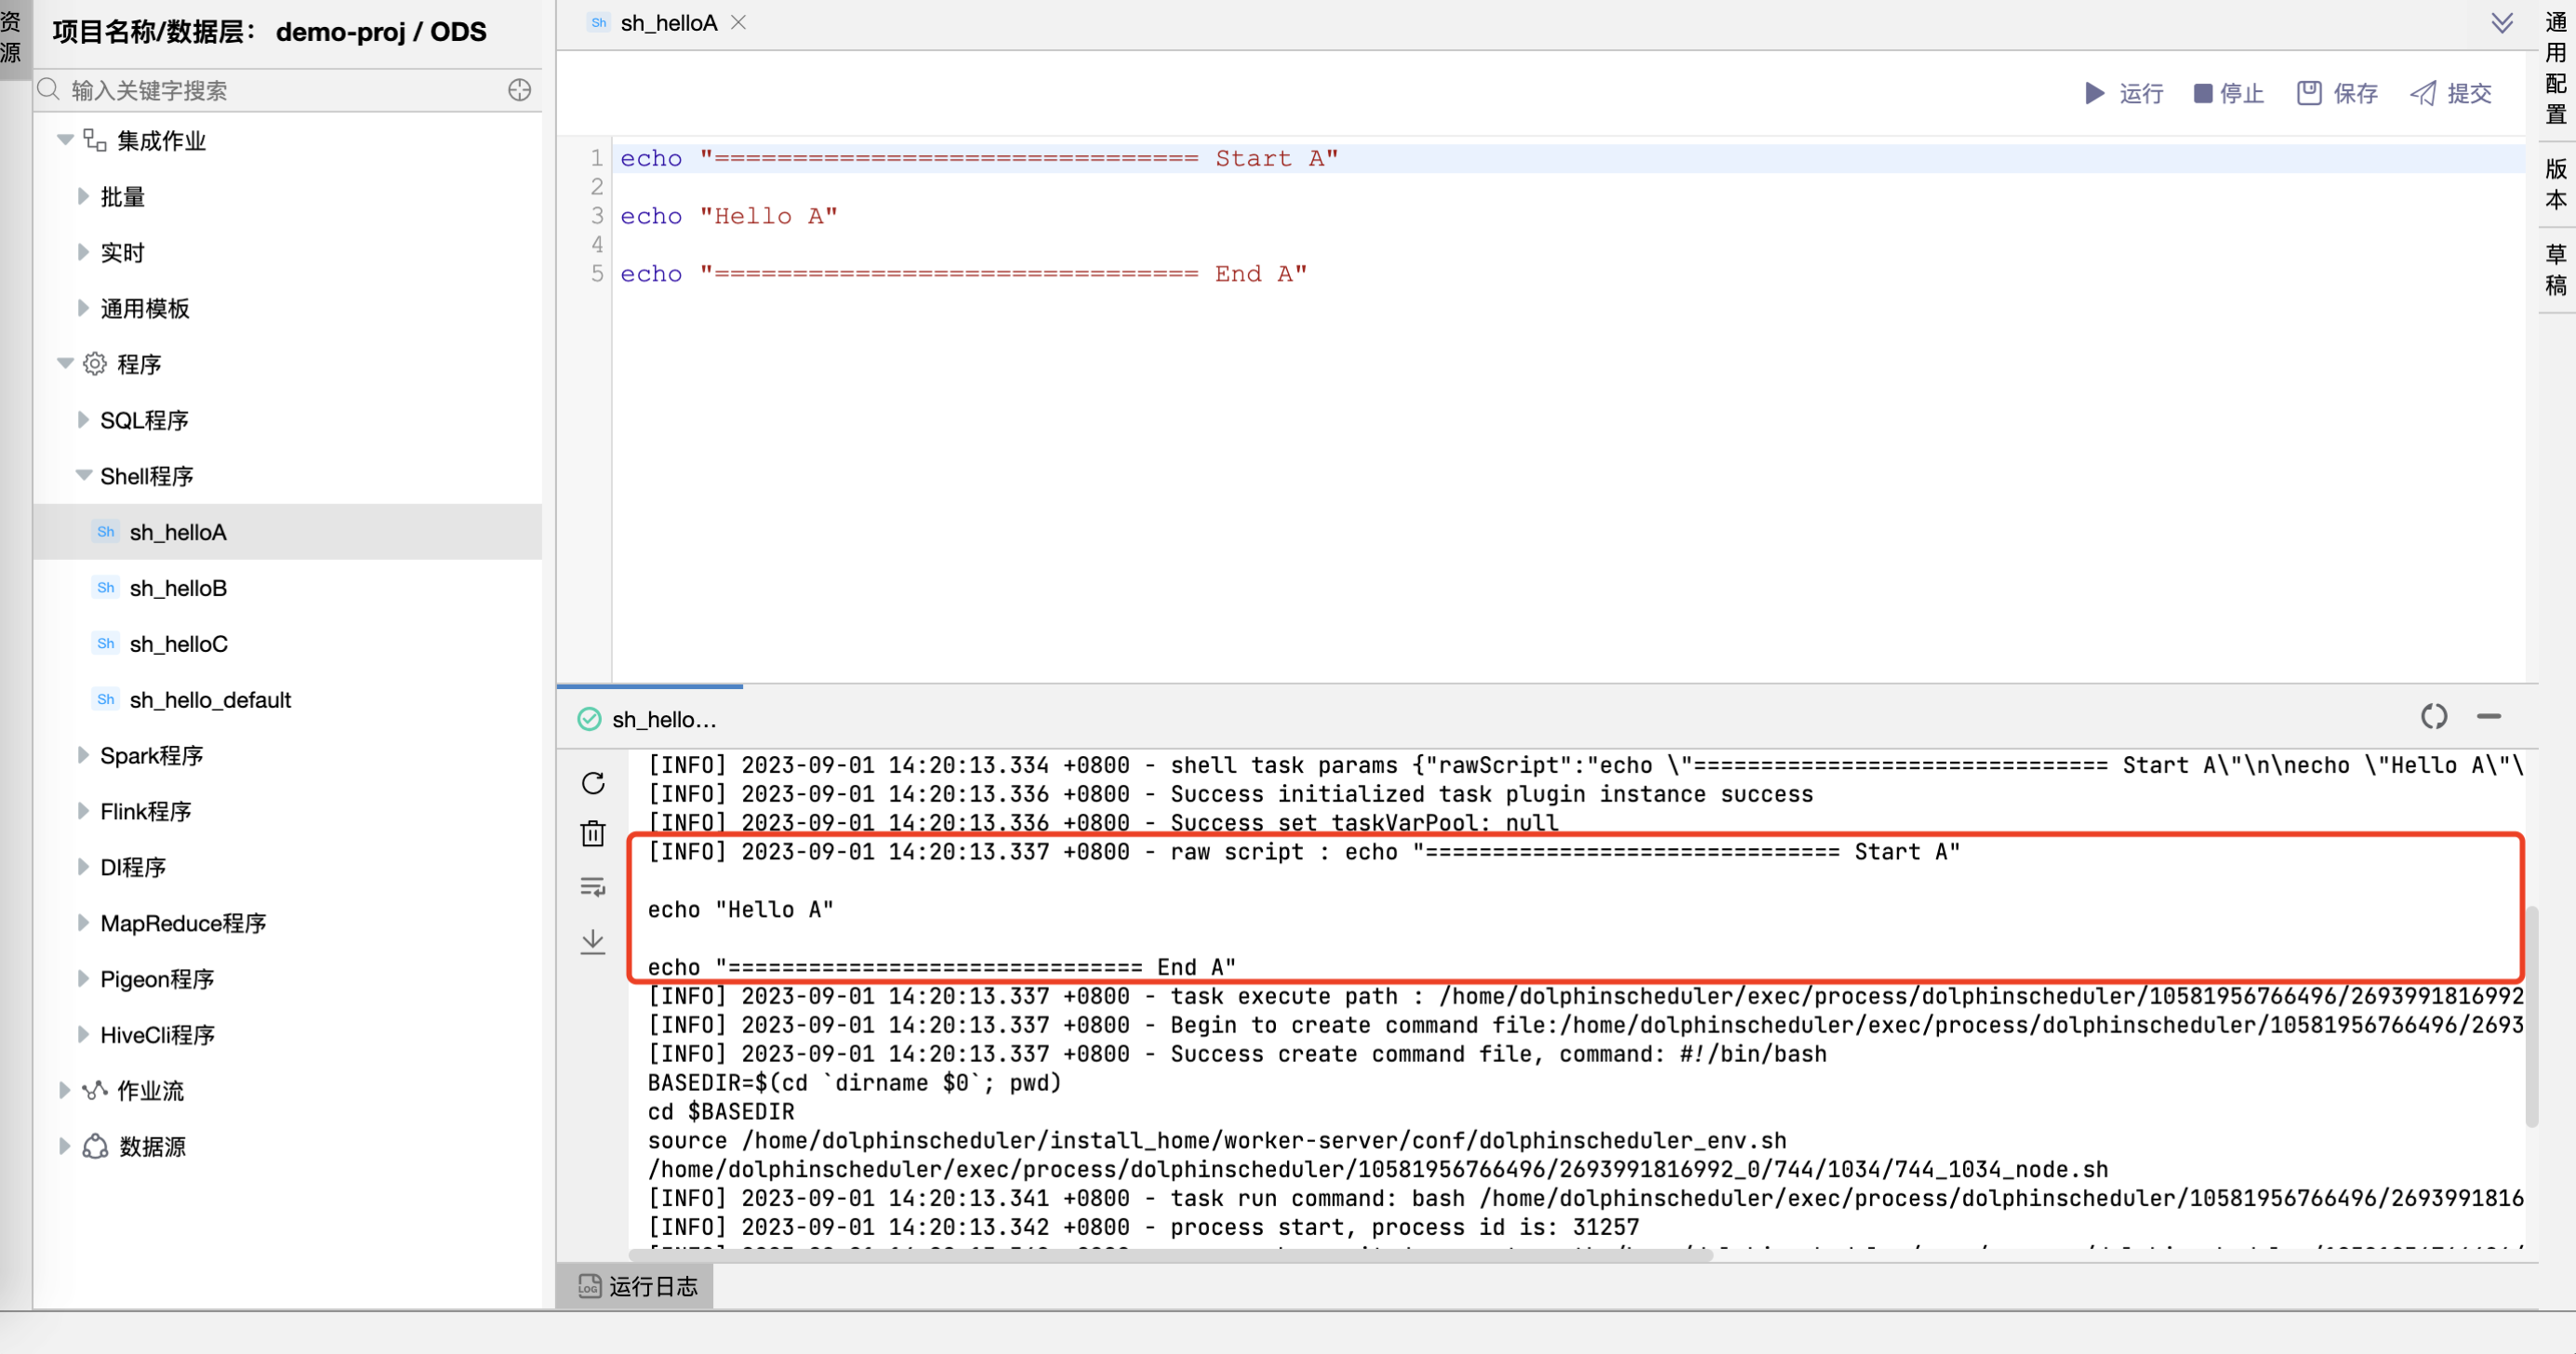
Task: Expand the 数据源 tree node
Action: (64, 1146)
